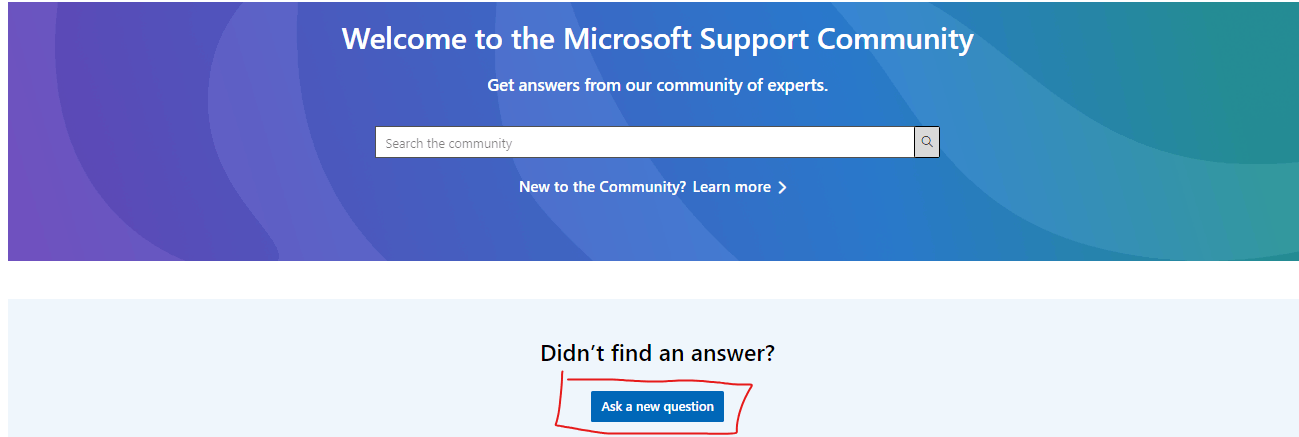Click the Get answers from our community subtitle
This screenshot has height=437, width=1299.
coord(657,86)
